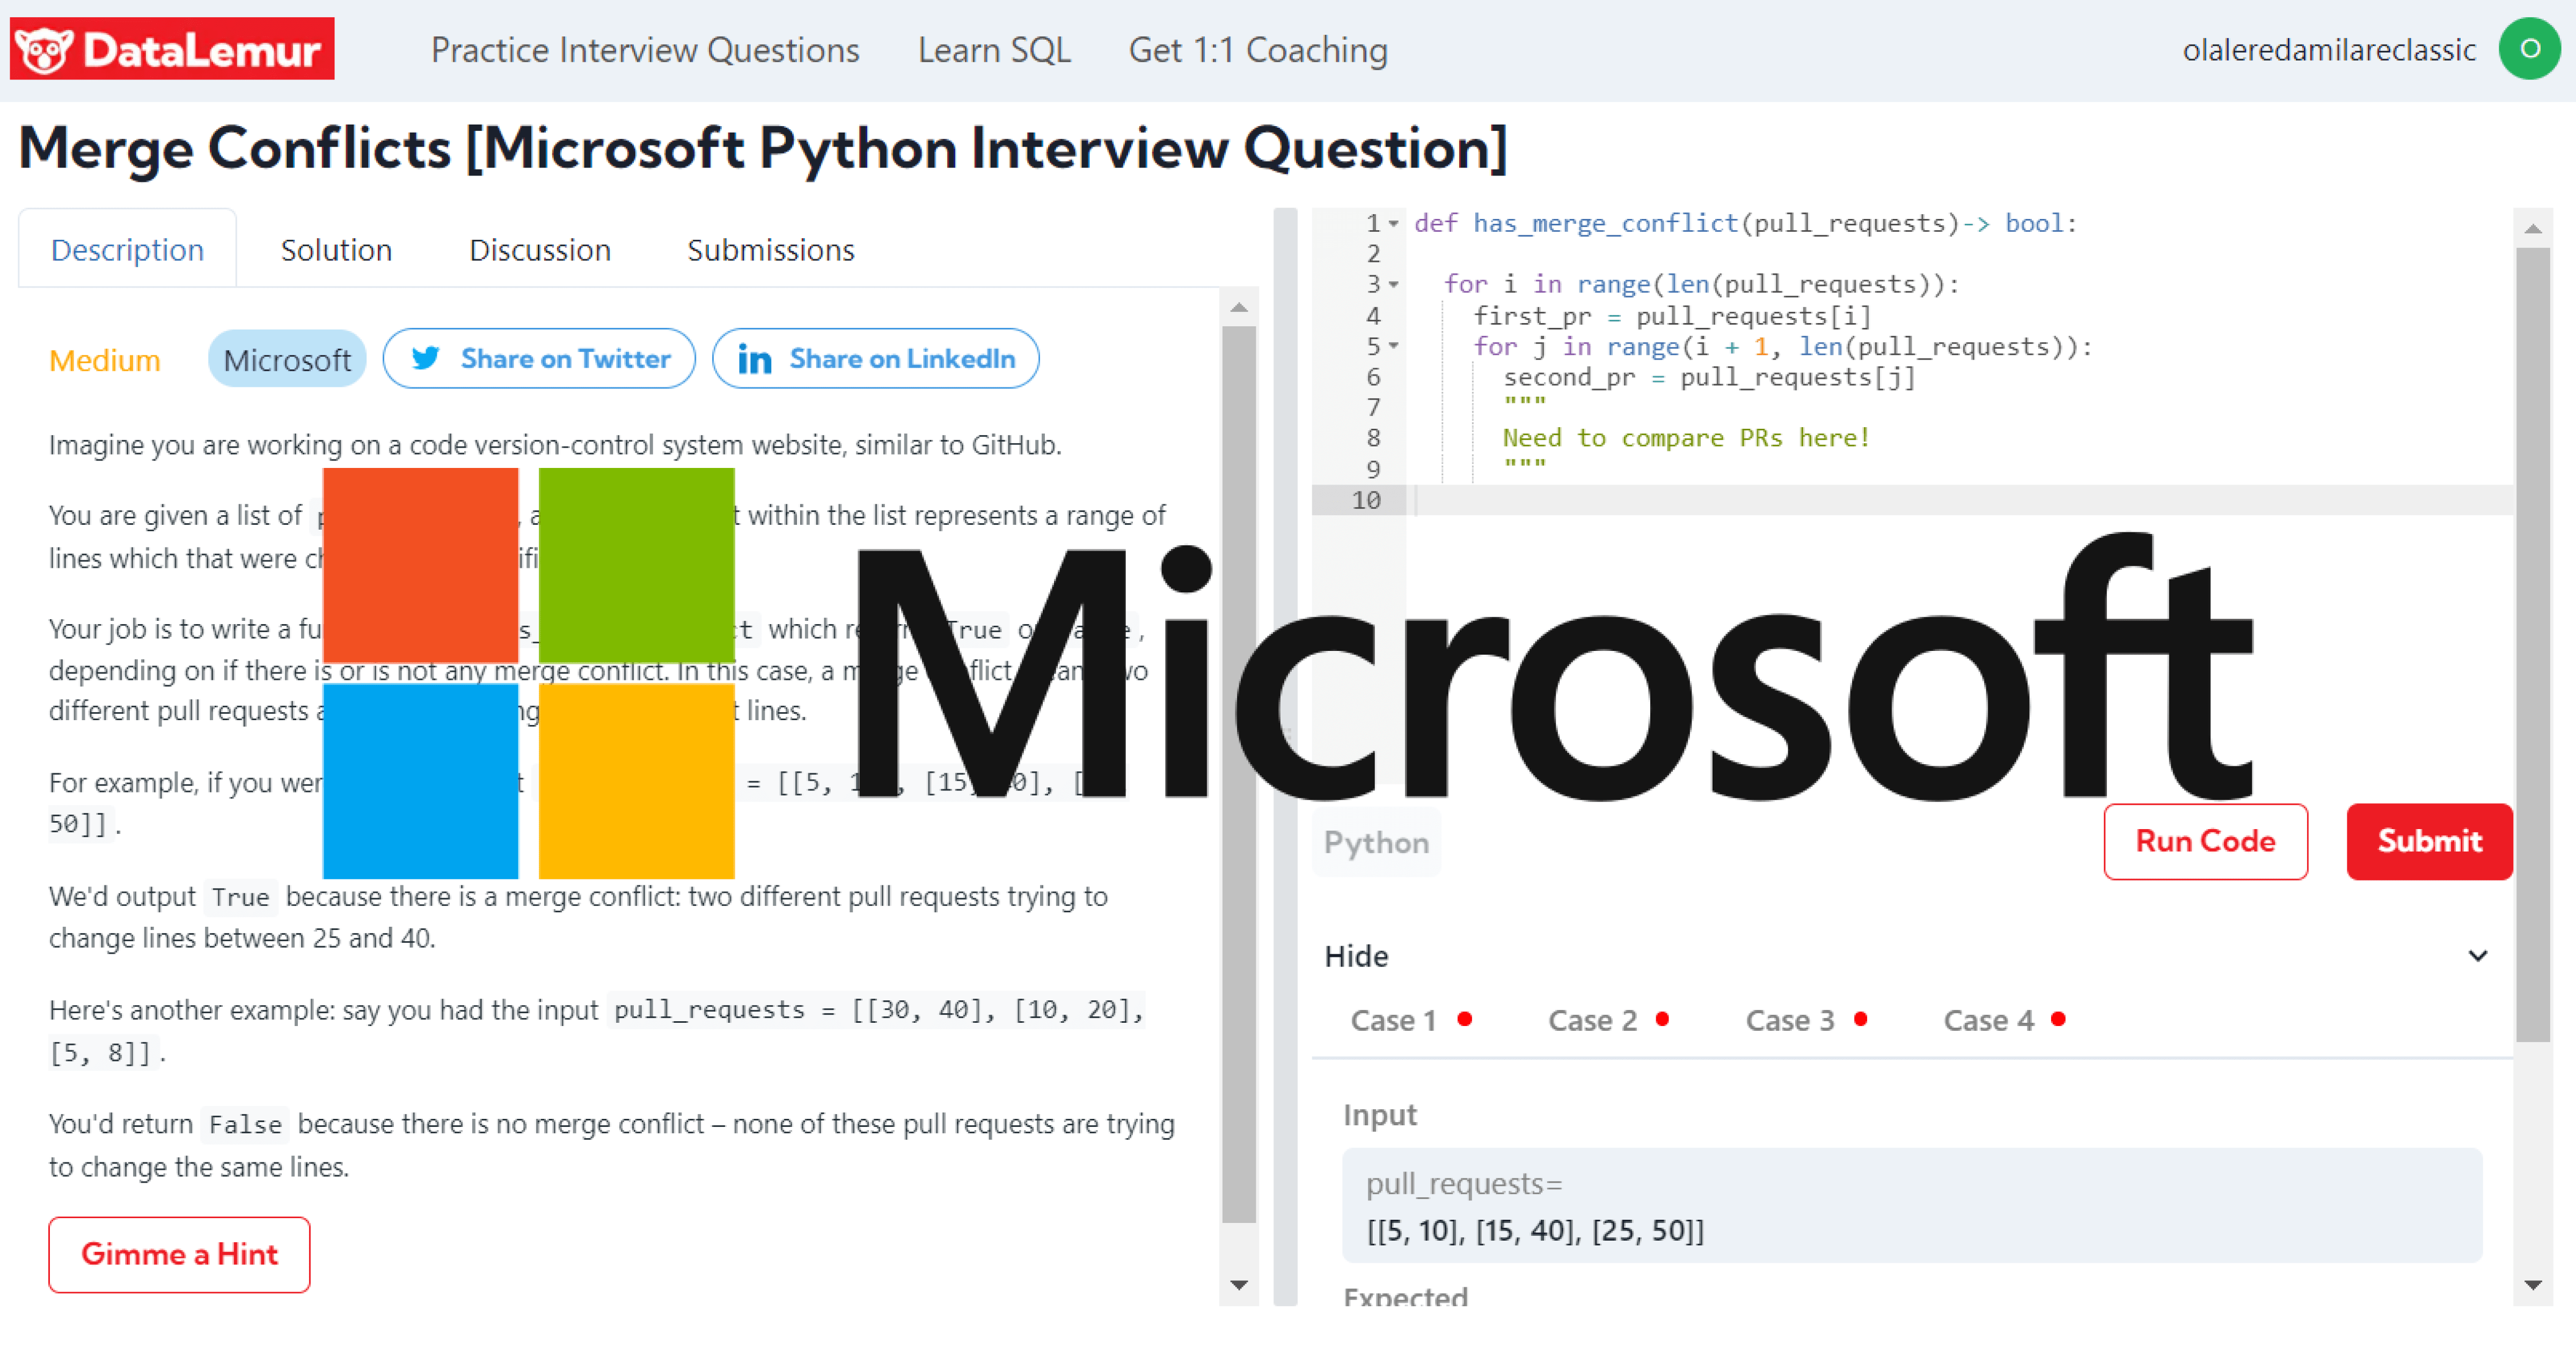This screenshot has width=2576, height=1348.
Task: Place cursor on code line 10
Action: click(1960, 500)
